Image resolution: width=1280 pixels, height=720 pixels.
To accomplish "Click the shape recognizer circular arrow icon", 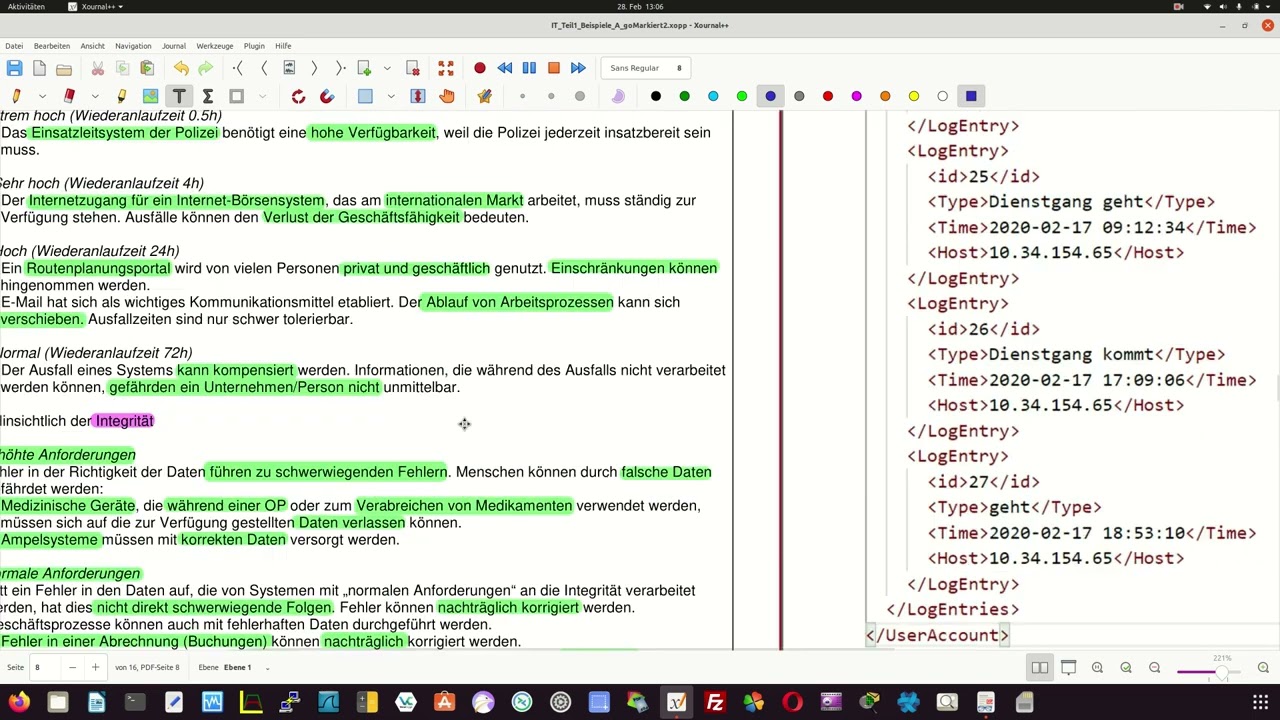I will click(x=298, y=96).
